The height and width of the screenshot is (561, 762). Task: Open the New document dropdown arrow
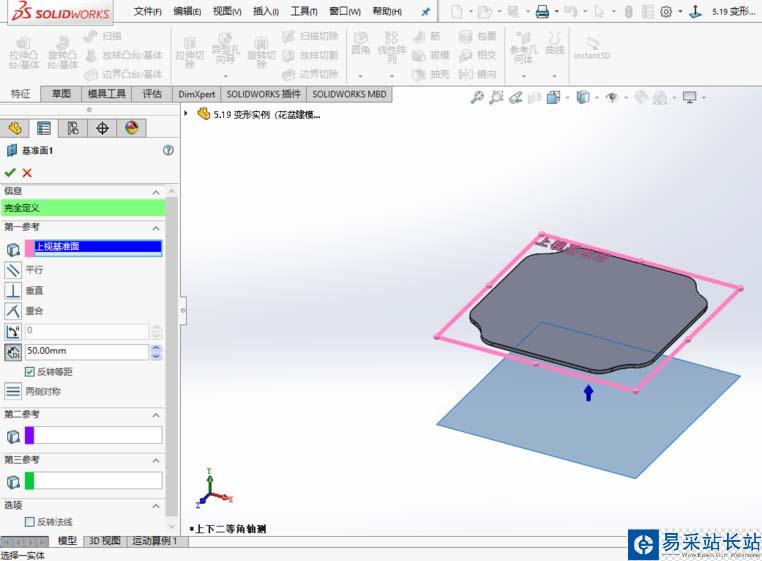point(470,12)
